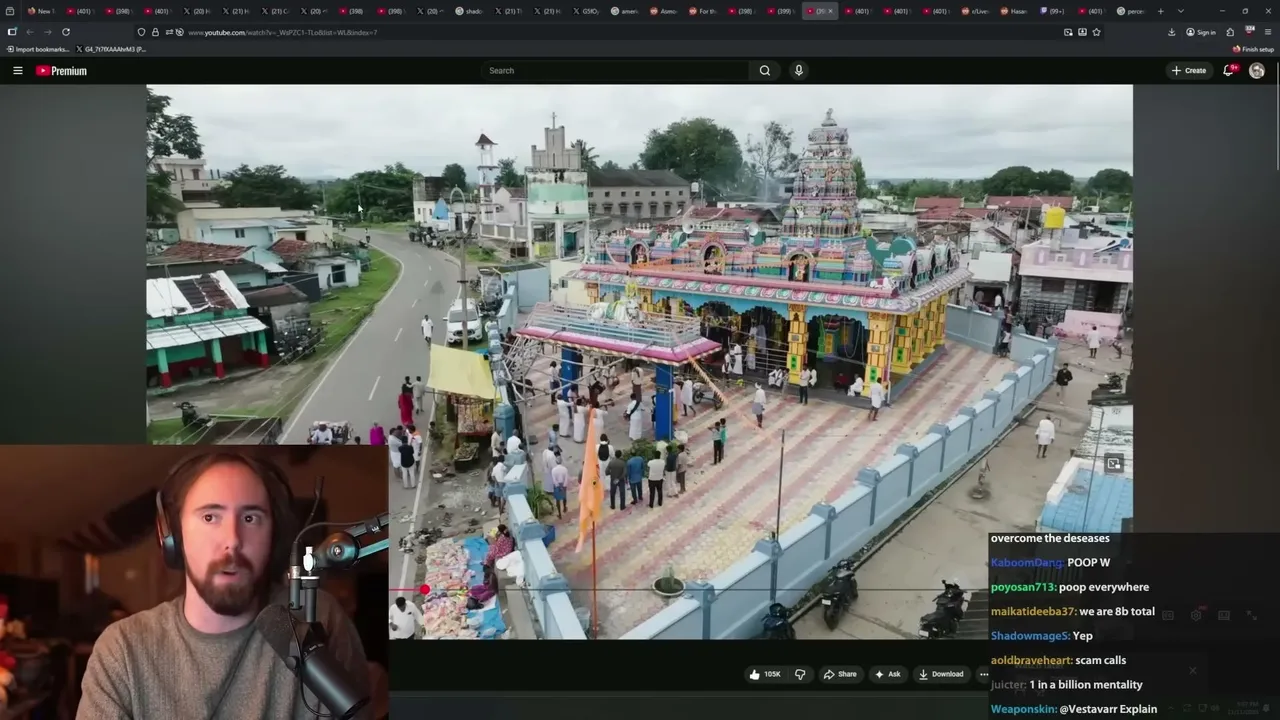Switch to the (399) YouTube tab

click(x=779, y=11)
